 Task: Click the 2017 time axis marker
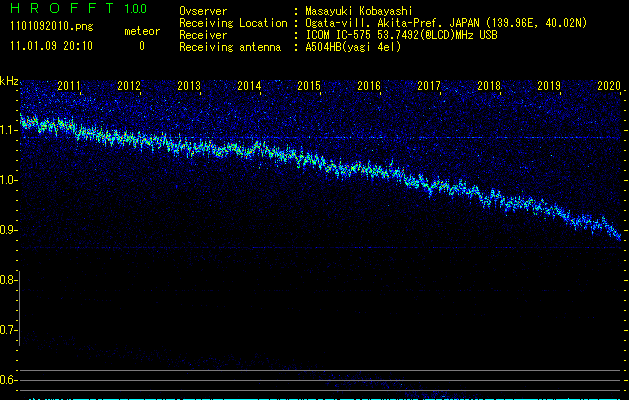429,86
